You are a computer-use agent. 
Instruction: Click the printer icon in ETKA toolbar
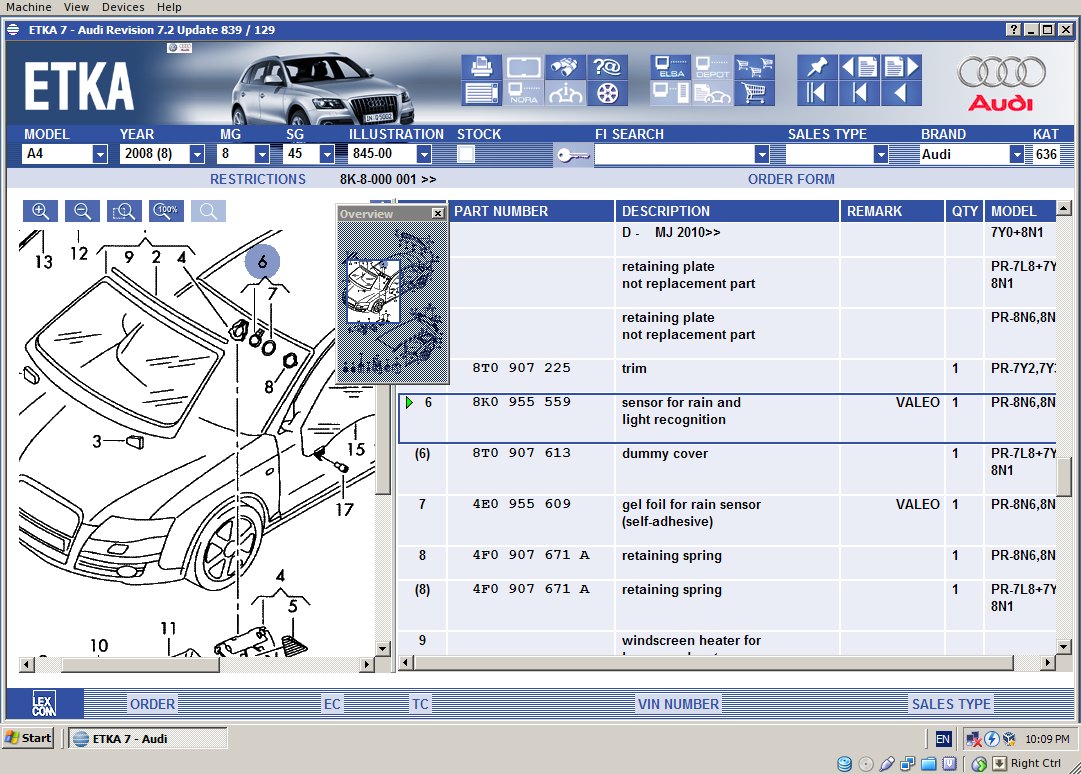[481, 68]
